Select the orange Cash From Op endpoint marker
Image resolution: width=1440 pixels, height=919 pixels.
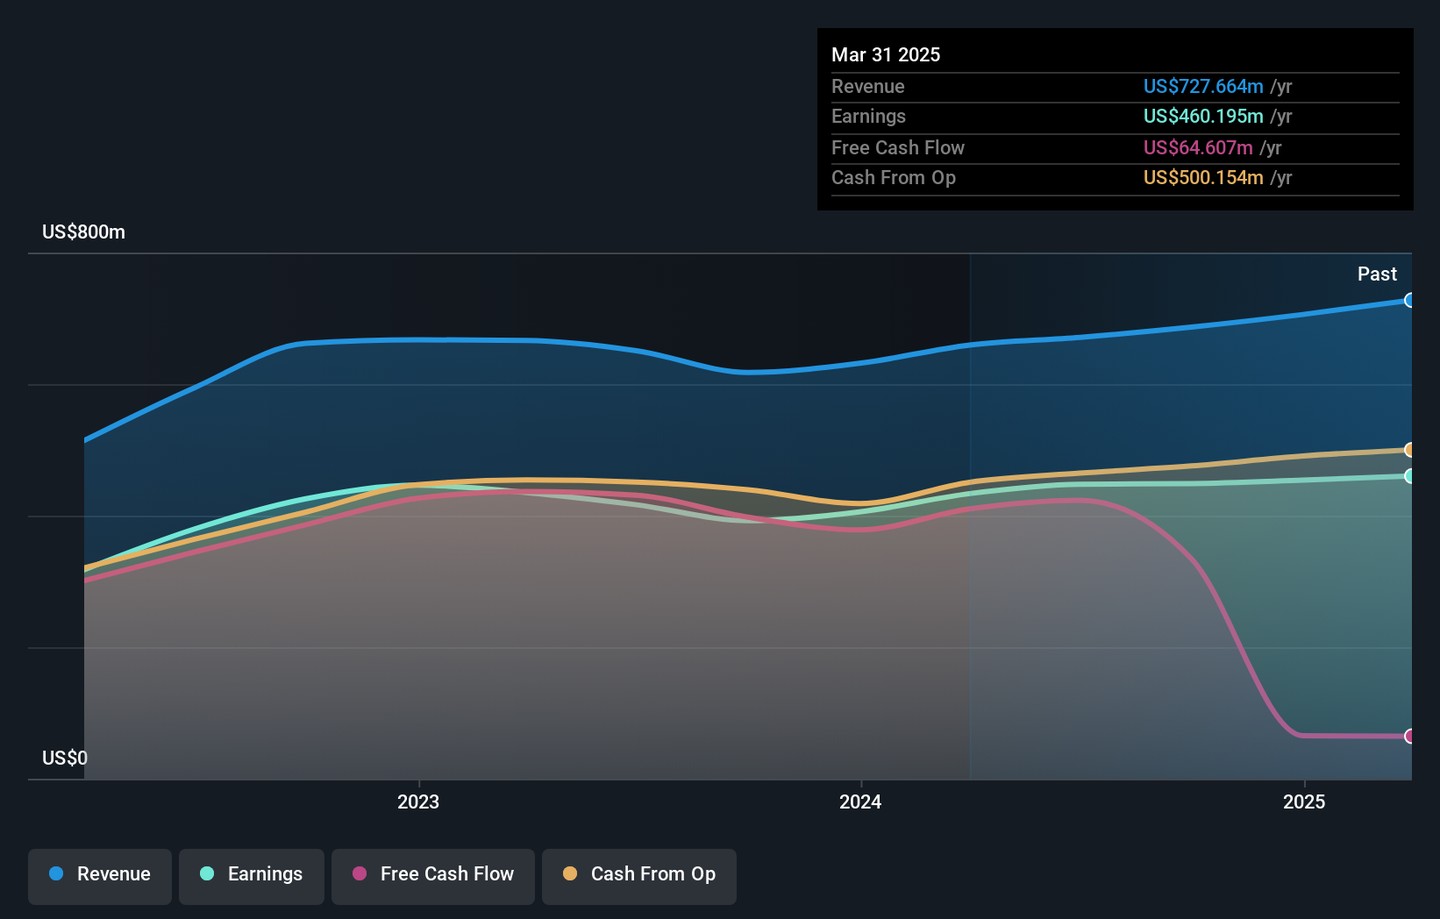pos(1409,450)
